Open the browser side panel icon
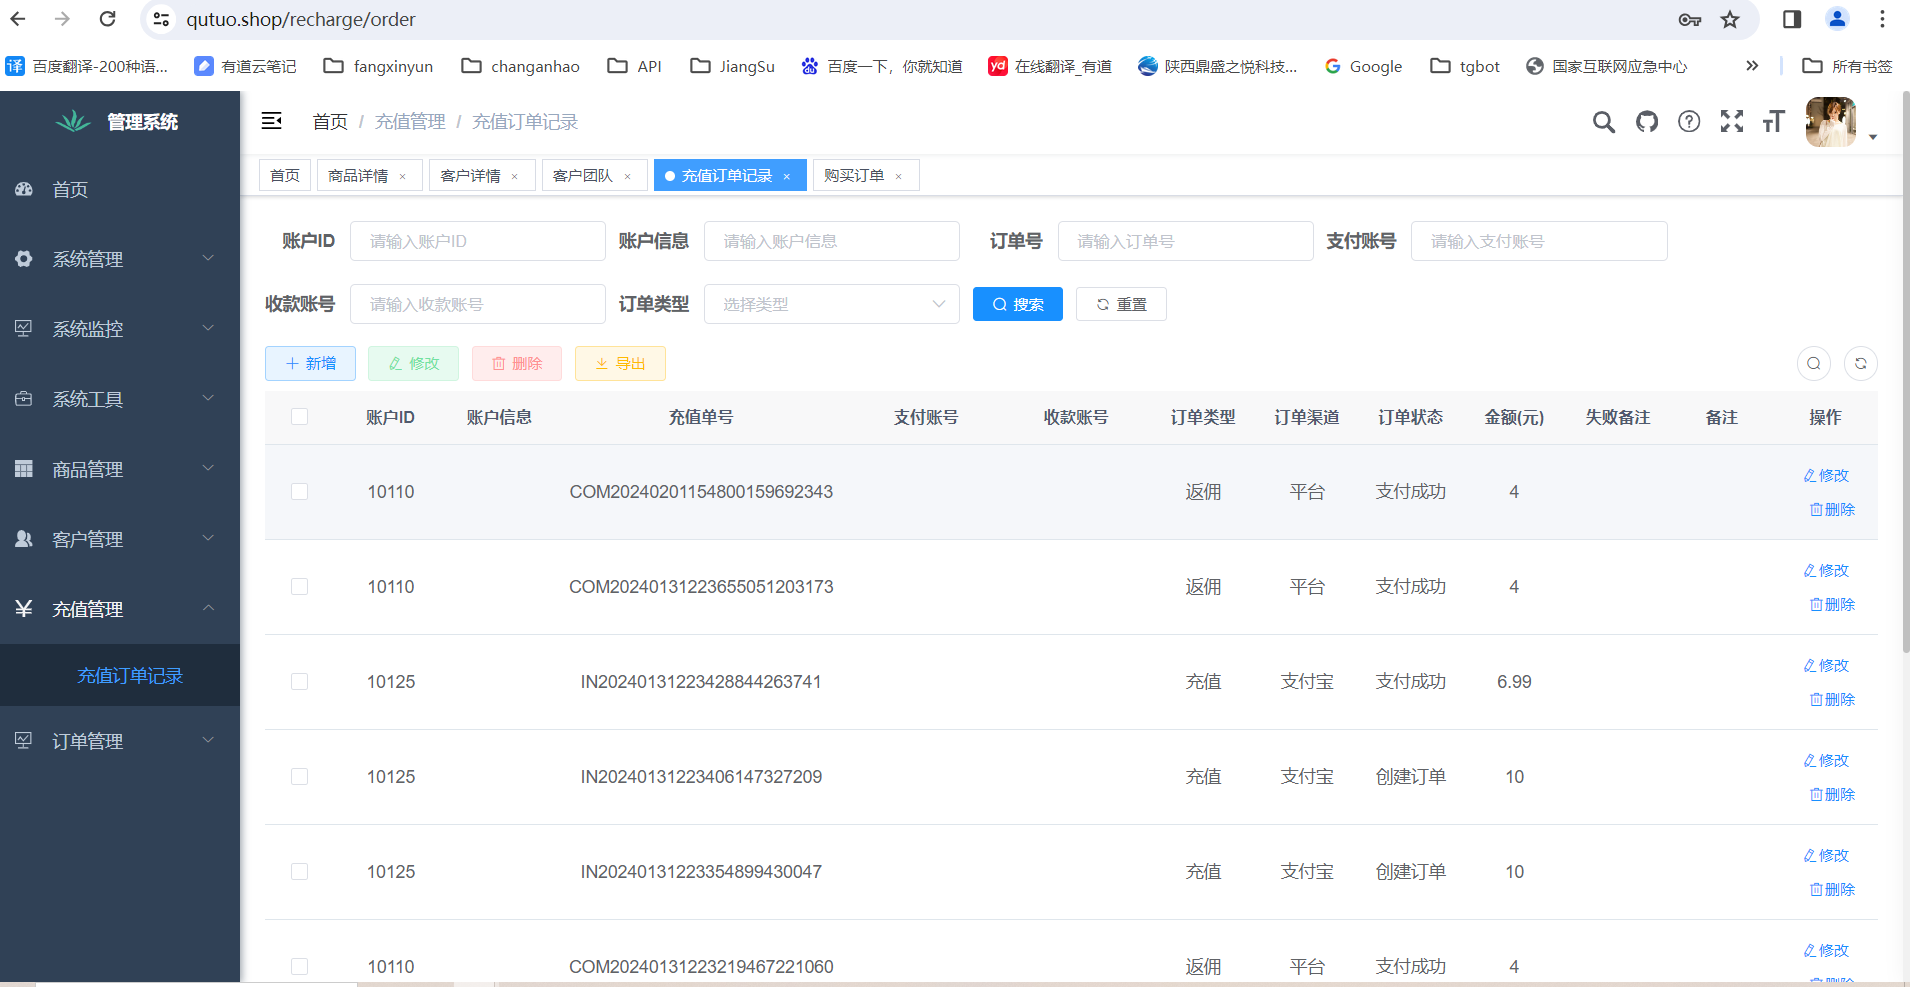This screenshot has width=1910, height=987. pyautogui.click(x=1792, y=19)
